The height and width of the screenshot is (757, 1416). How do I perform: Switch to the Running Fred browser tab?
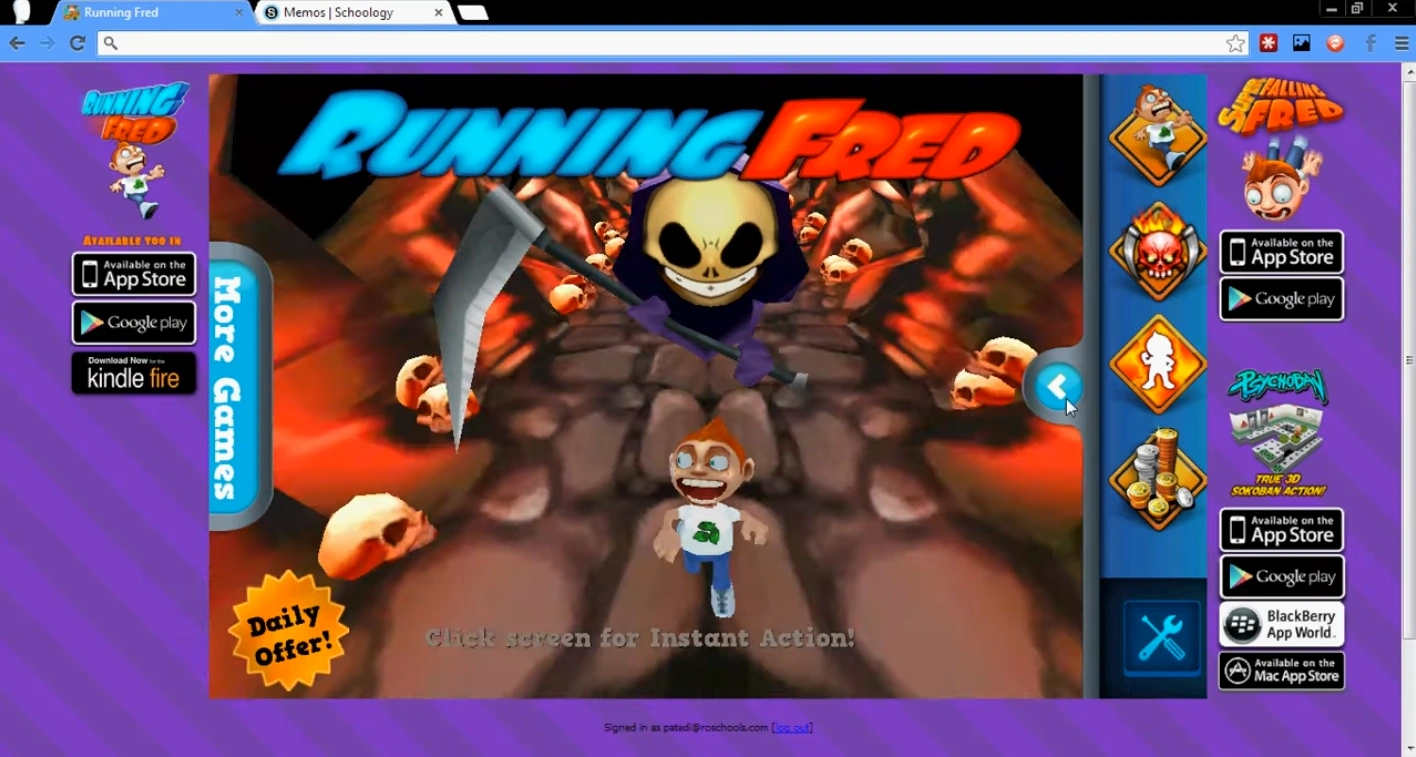150,13
